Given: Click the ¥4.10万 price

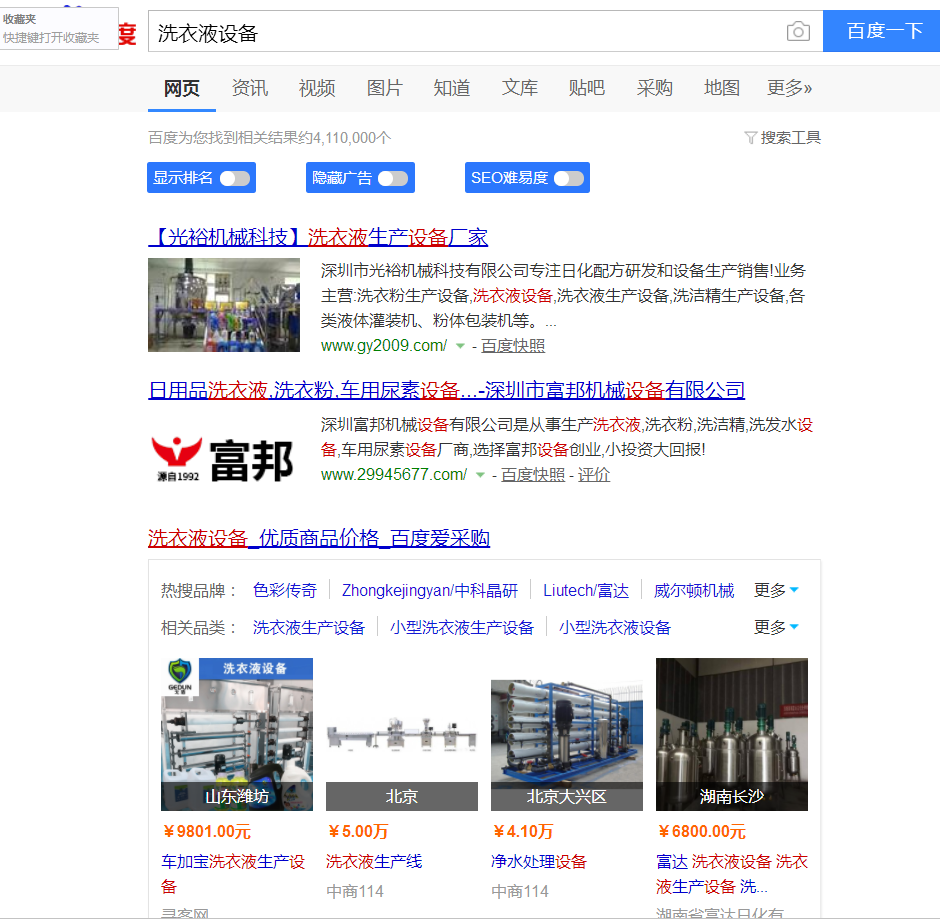Looking at the screenshot, I should pos(523,831).
